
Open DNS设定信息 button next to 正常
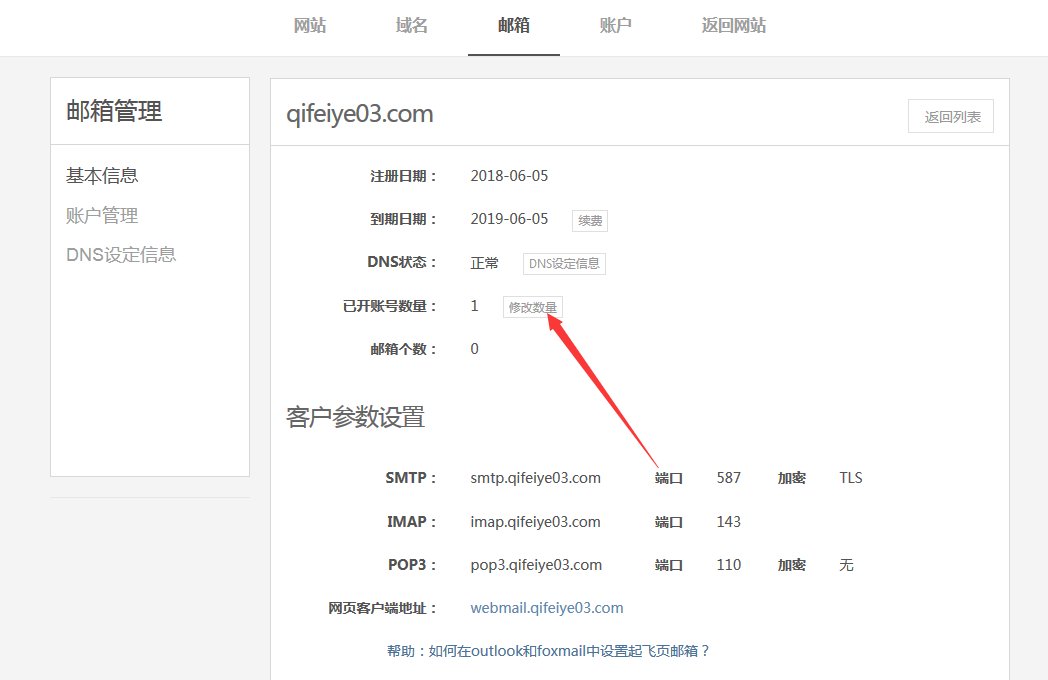pyautogui.click(x=564, y=263)
